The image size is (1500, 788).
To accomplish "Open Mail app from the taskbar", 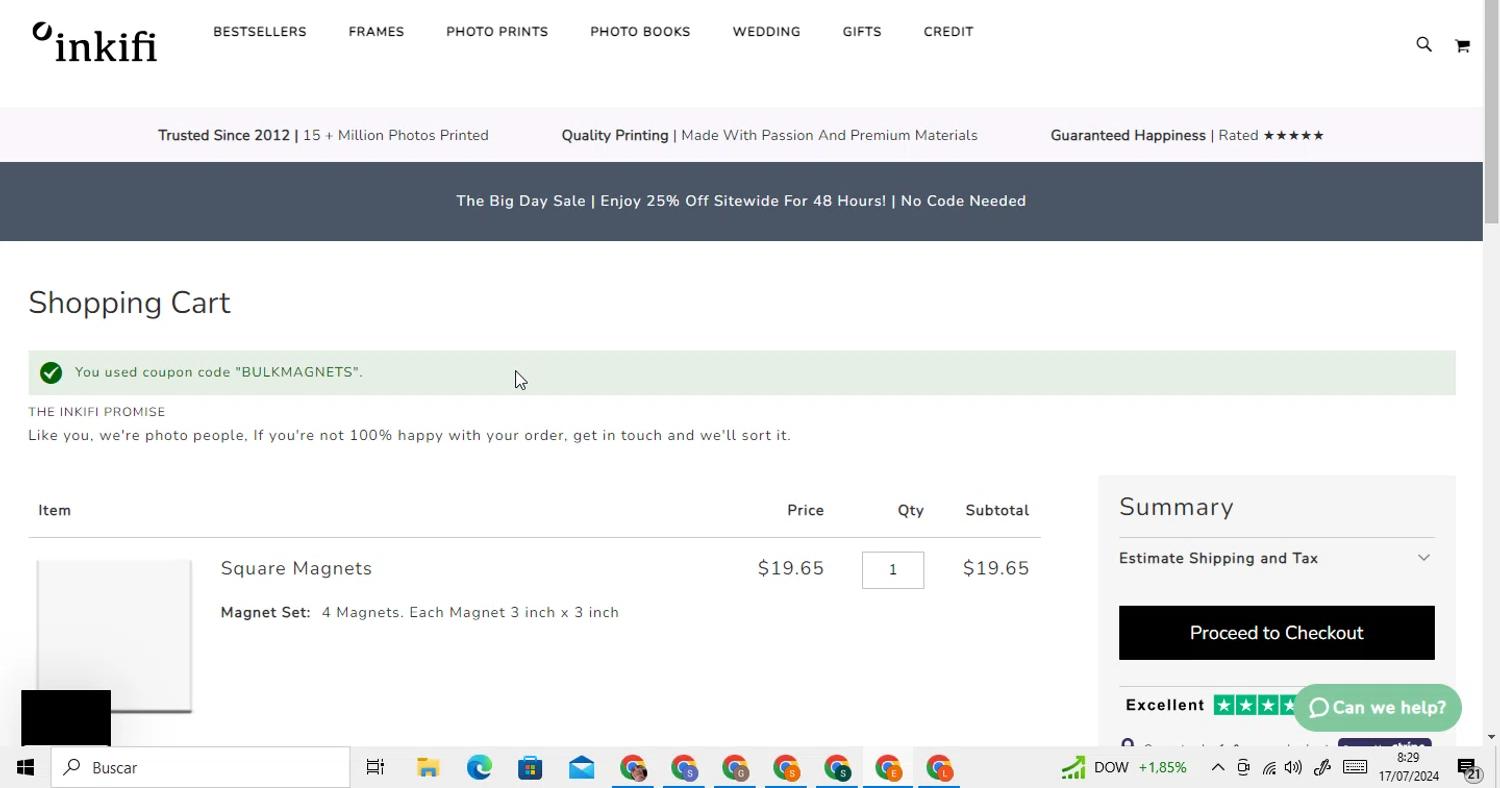I will tap(581, 768).
